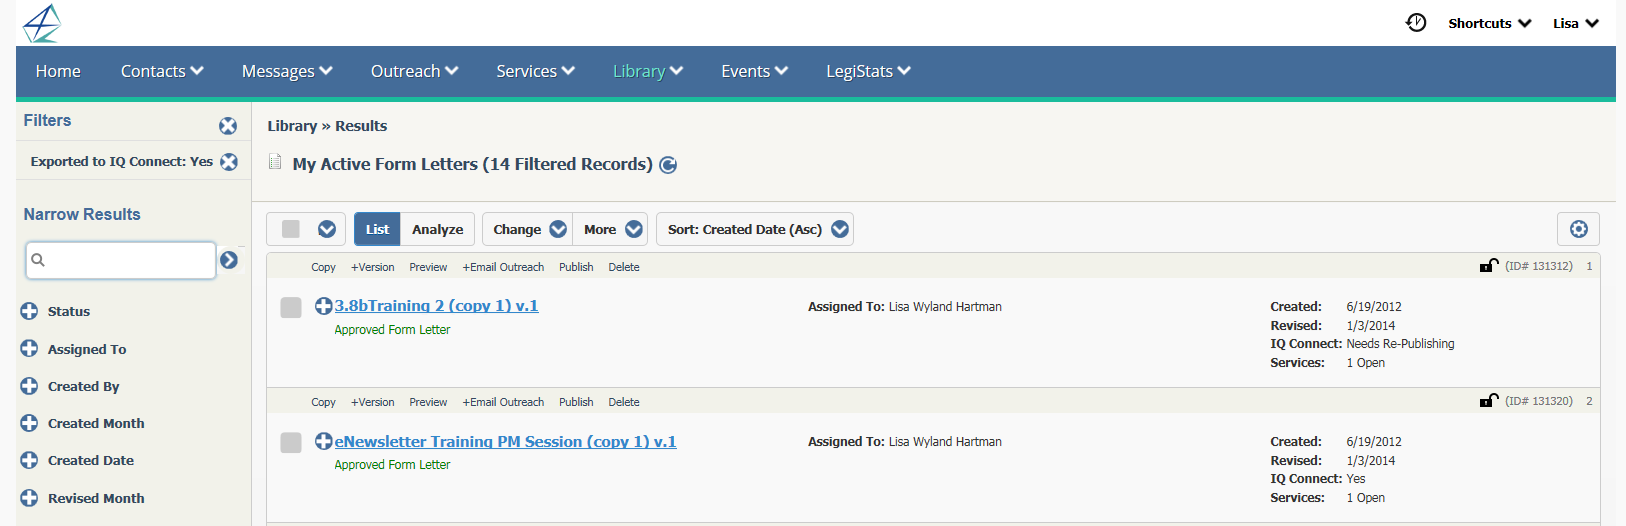Open the Lisa user menu

[x=1576, y=23]
